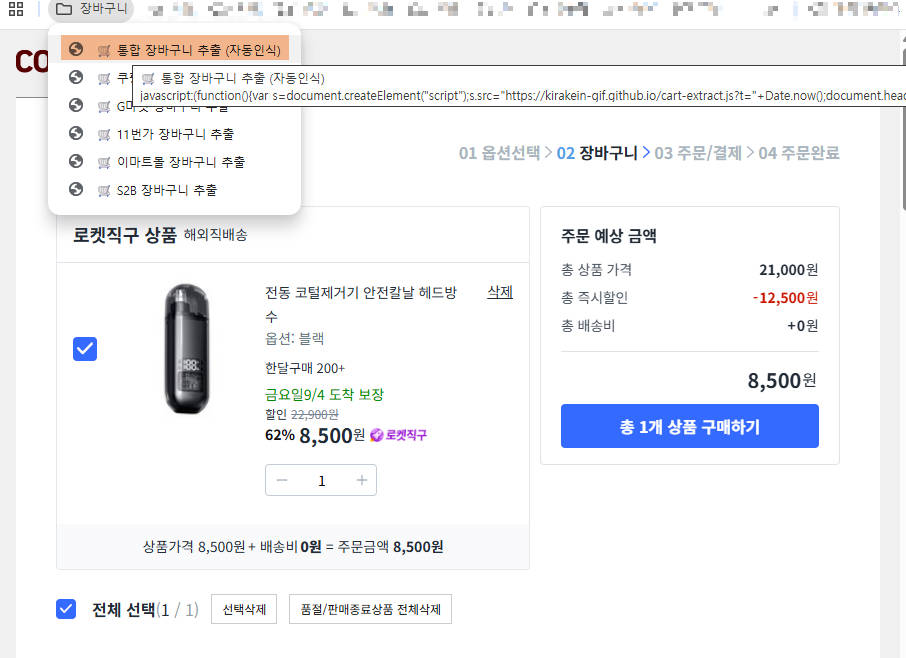Image resolution: width=906 pixels, height=658 pixels.
Task: Click cart icon next to 11번가 entry
Action: point(104,135)
